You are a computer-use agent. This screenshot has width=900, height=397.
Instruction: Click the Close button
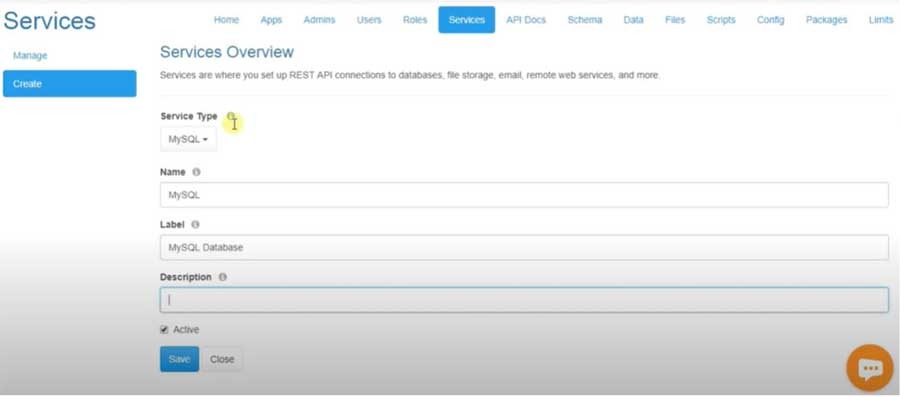tap(222, 359)
